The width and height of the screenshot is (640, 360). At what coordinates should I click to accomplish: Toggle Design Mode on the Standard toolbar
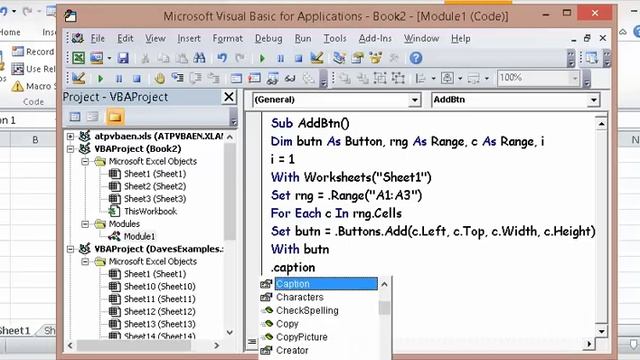[x=317, y=58]
